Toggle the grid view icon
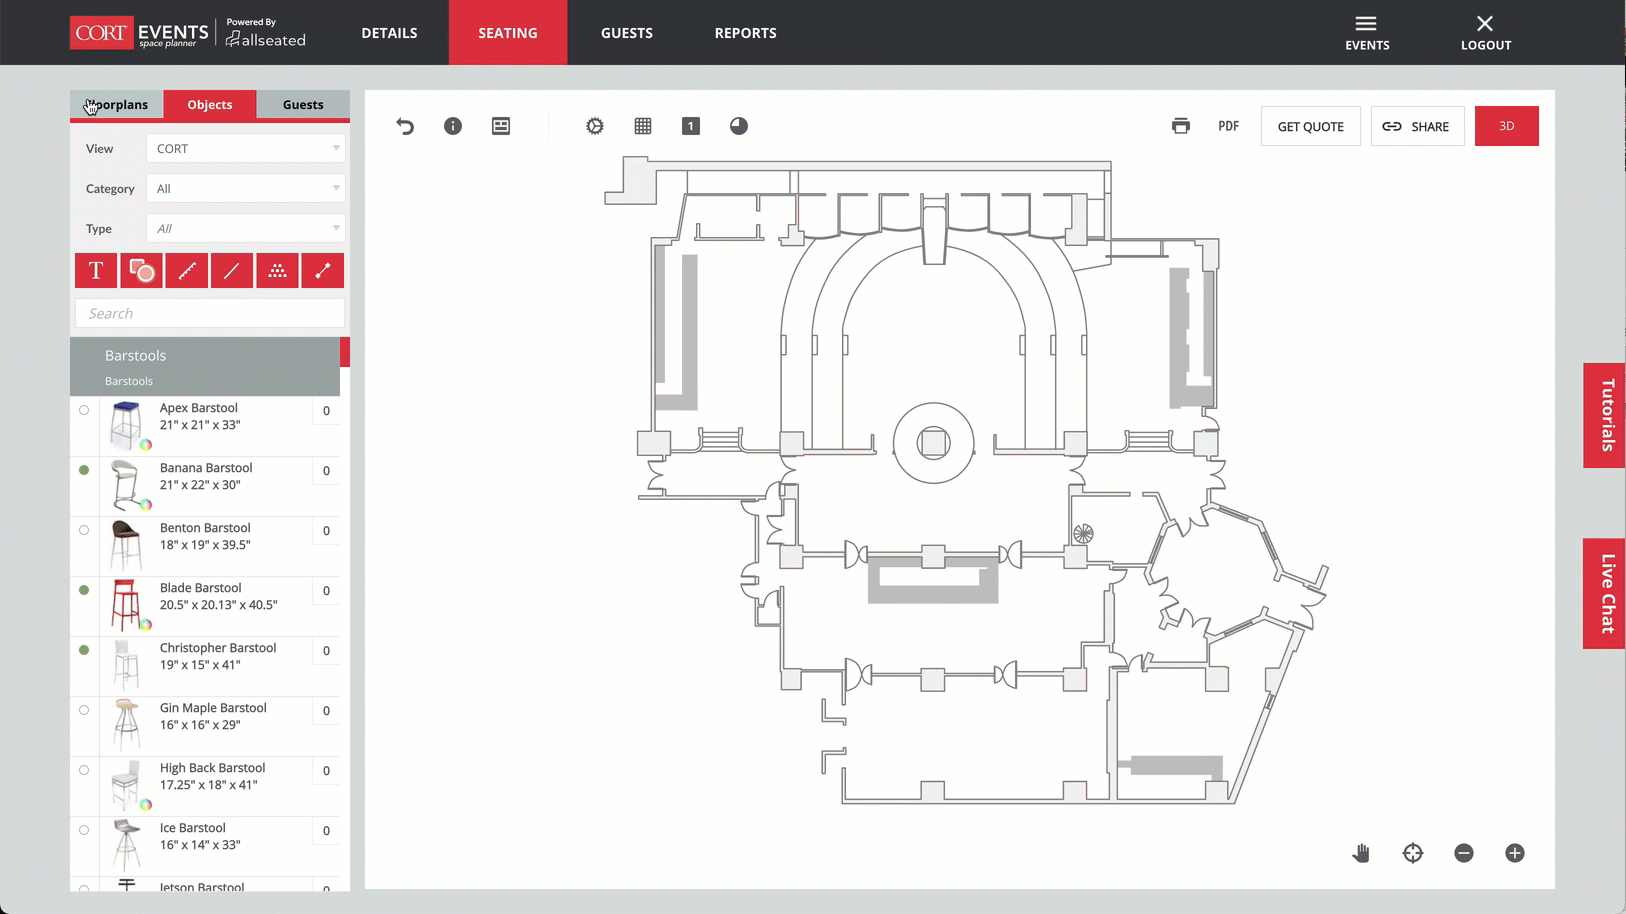The image size is (1626, 914). 643,126
